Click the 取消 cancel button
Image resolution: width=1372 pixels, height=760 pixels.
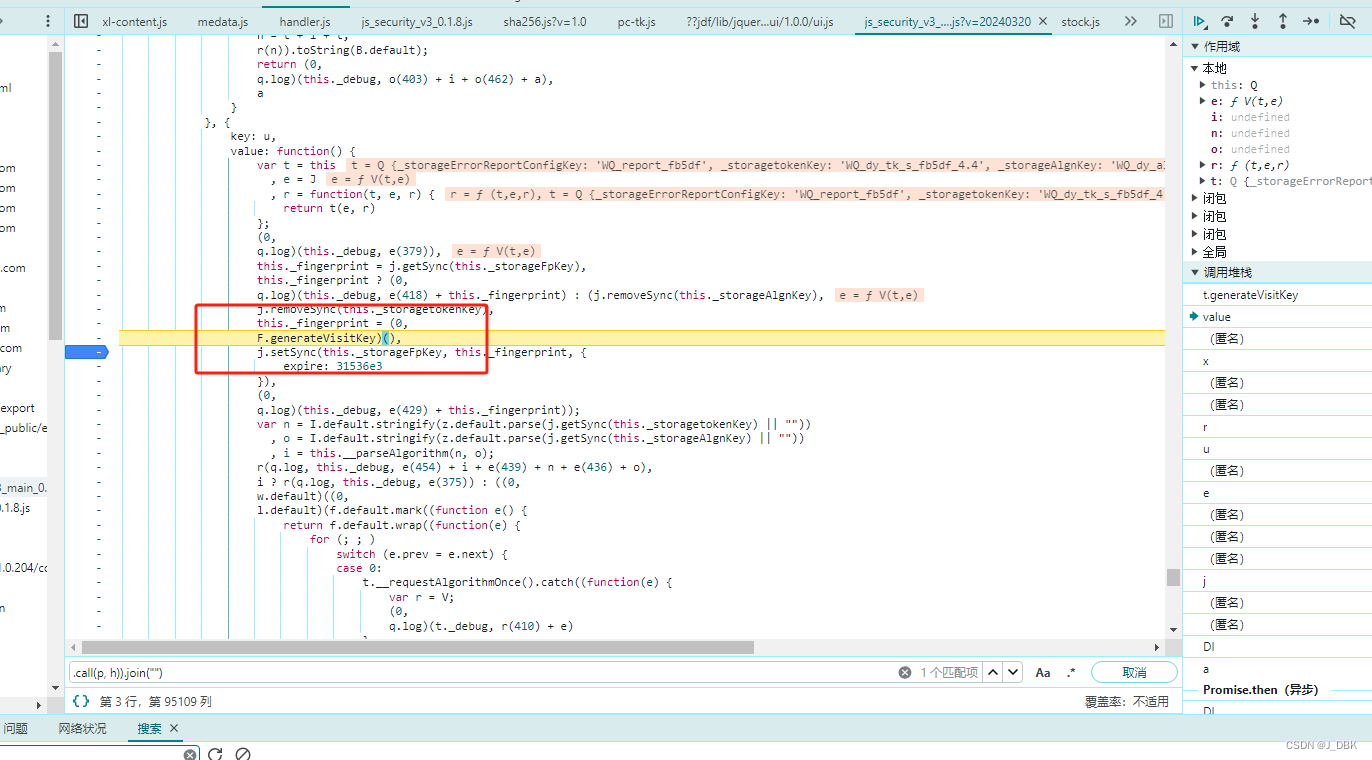tap(1134, 673)
